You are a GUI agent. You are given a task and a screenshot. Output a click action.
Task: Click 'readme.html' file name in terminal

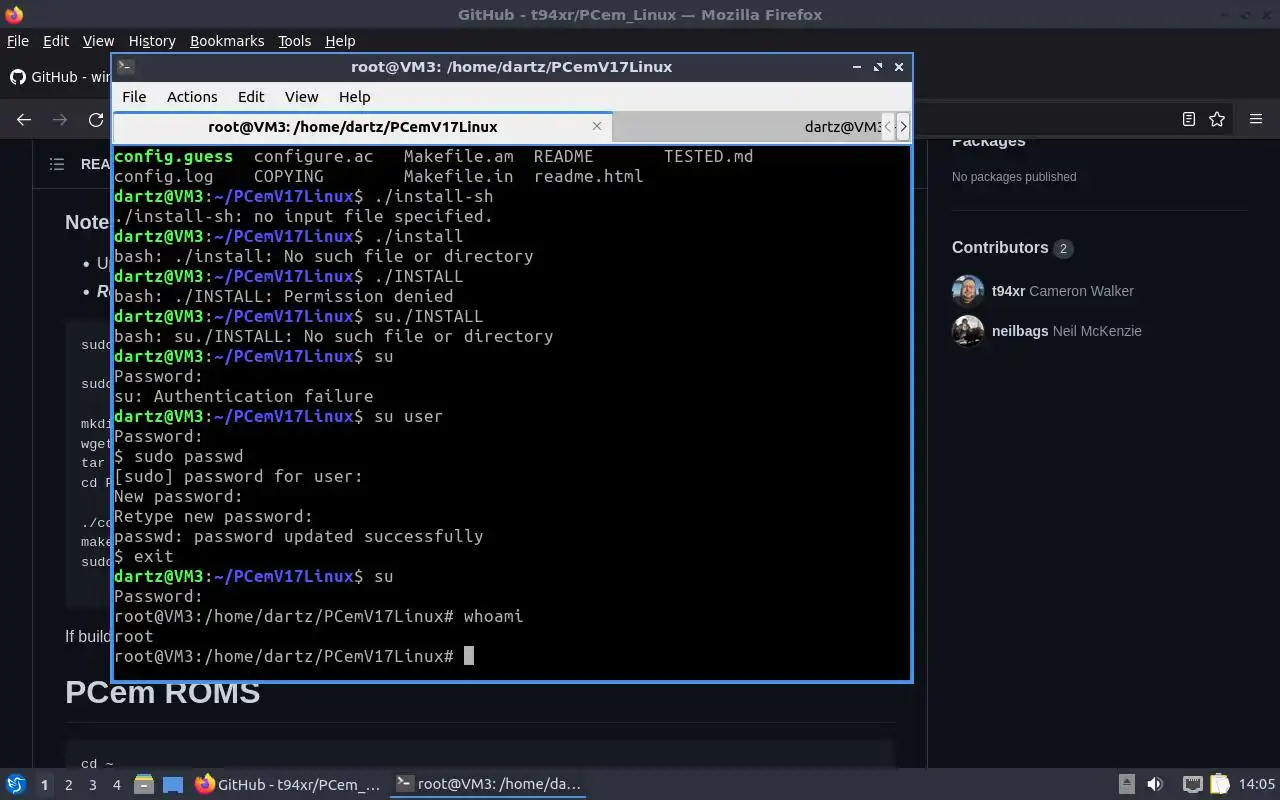click(588, 176)
